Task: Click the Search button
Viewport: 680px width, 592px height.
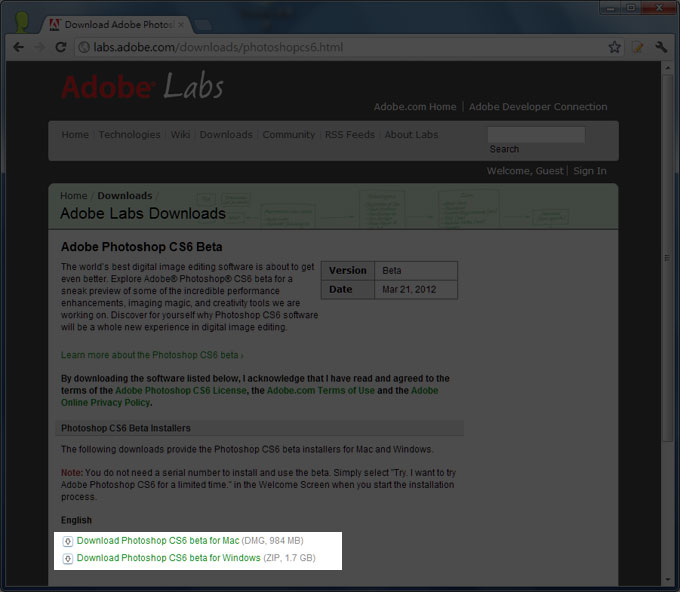Action: click(504, 149)
